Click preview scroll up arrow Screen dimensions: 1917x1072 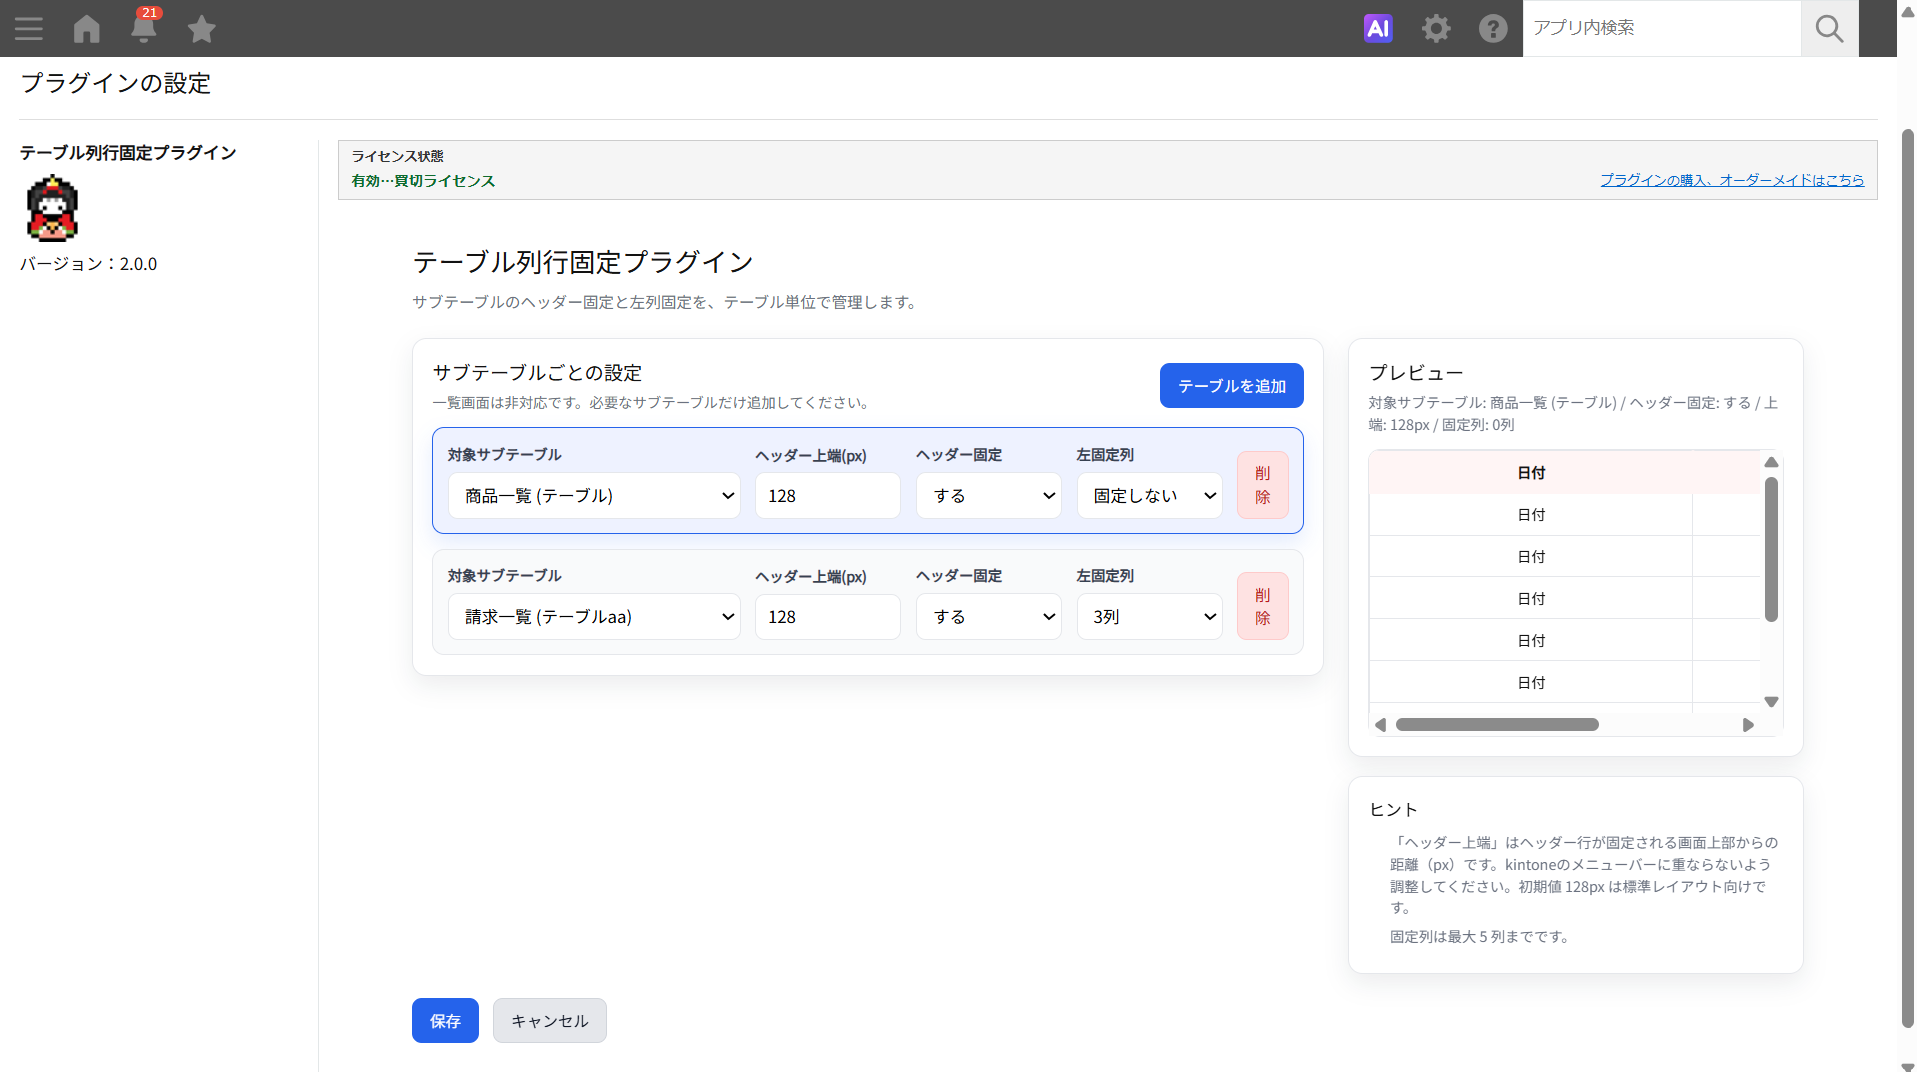pos(1771,462)
